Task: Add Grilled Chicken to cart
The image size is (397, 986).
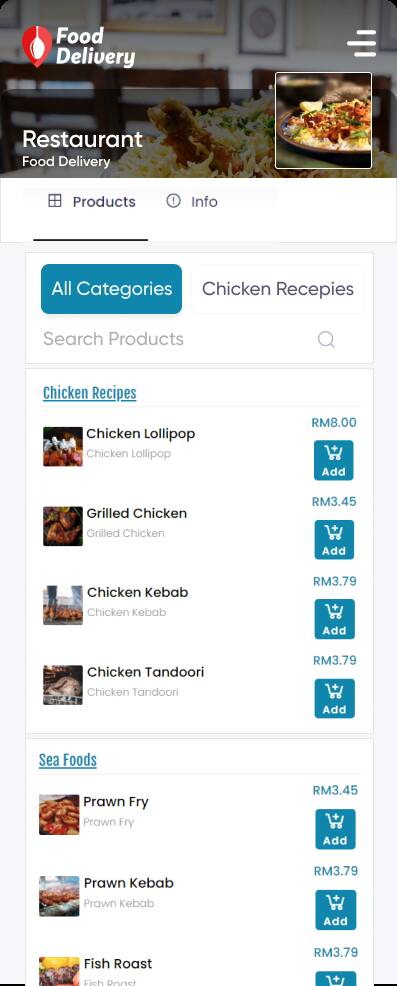Action: [x=334, y=540]
